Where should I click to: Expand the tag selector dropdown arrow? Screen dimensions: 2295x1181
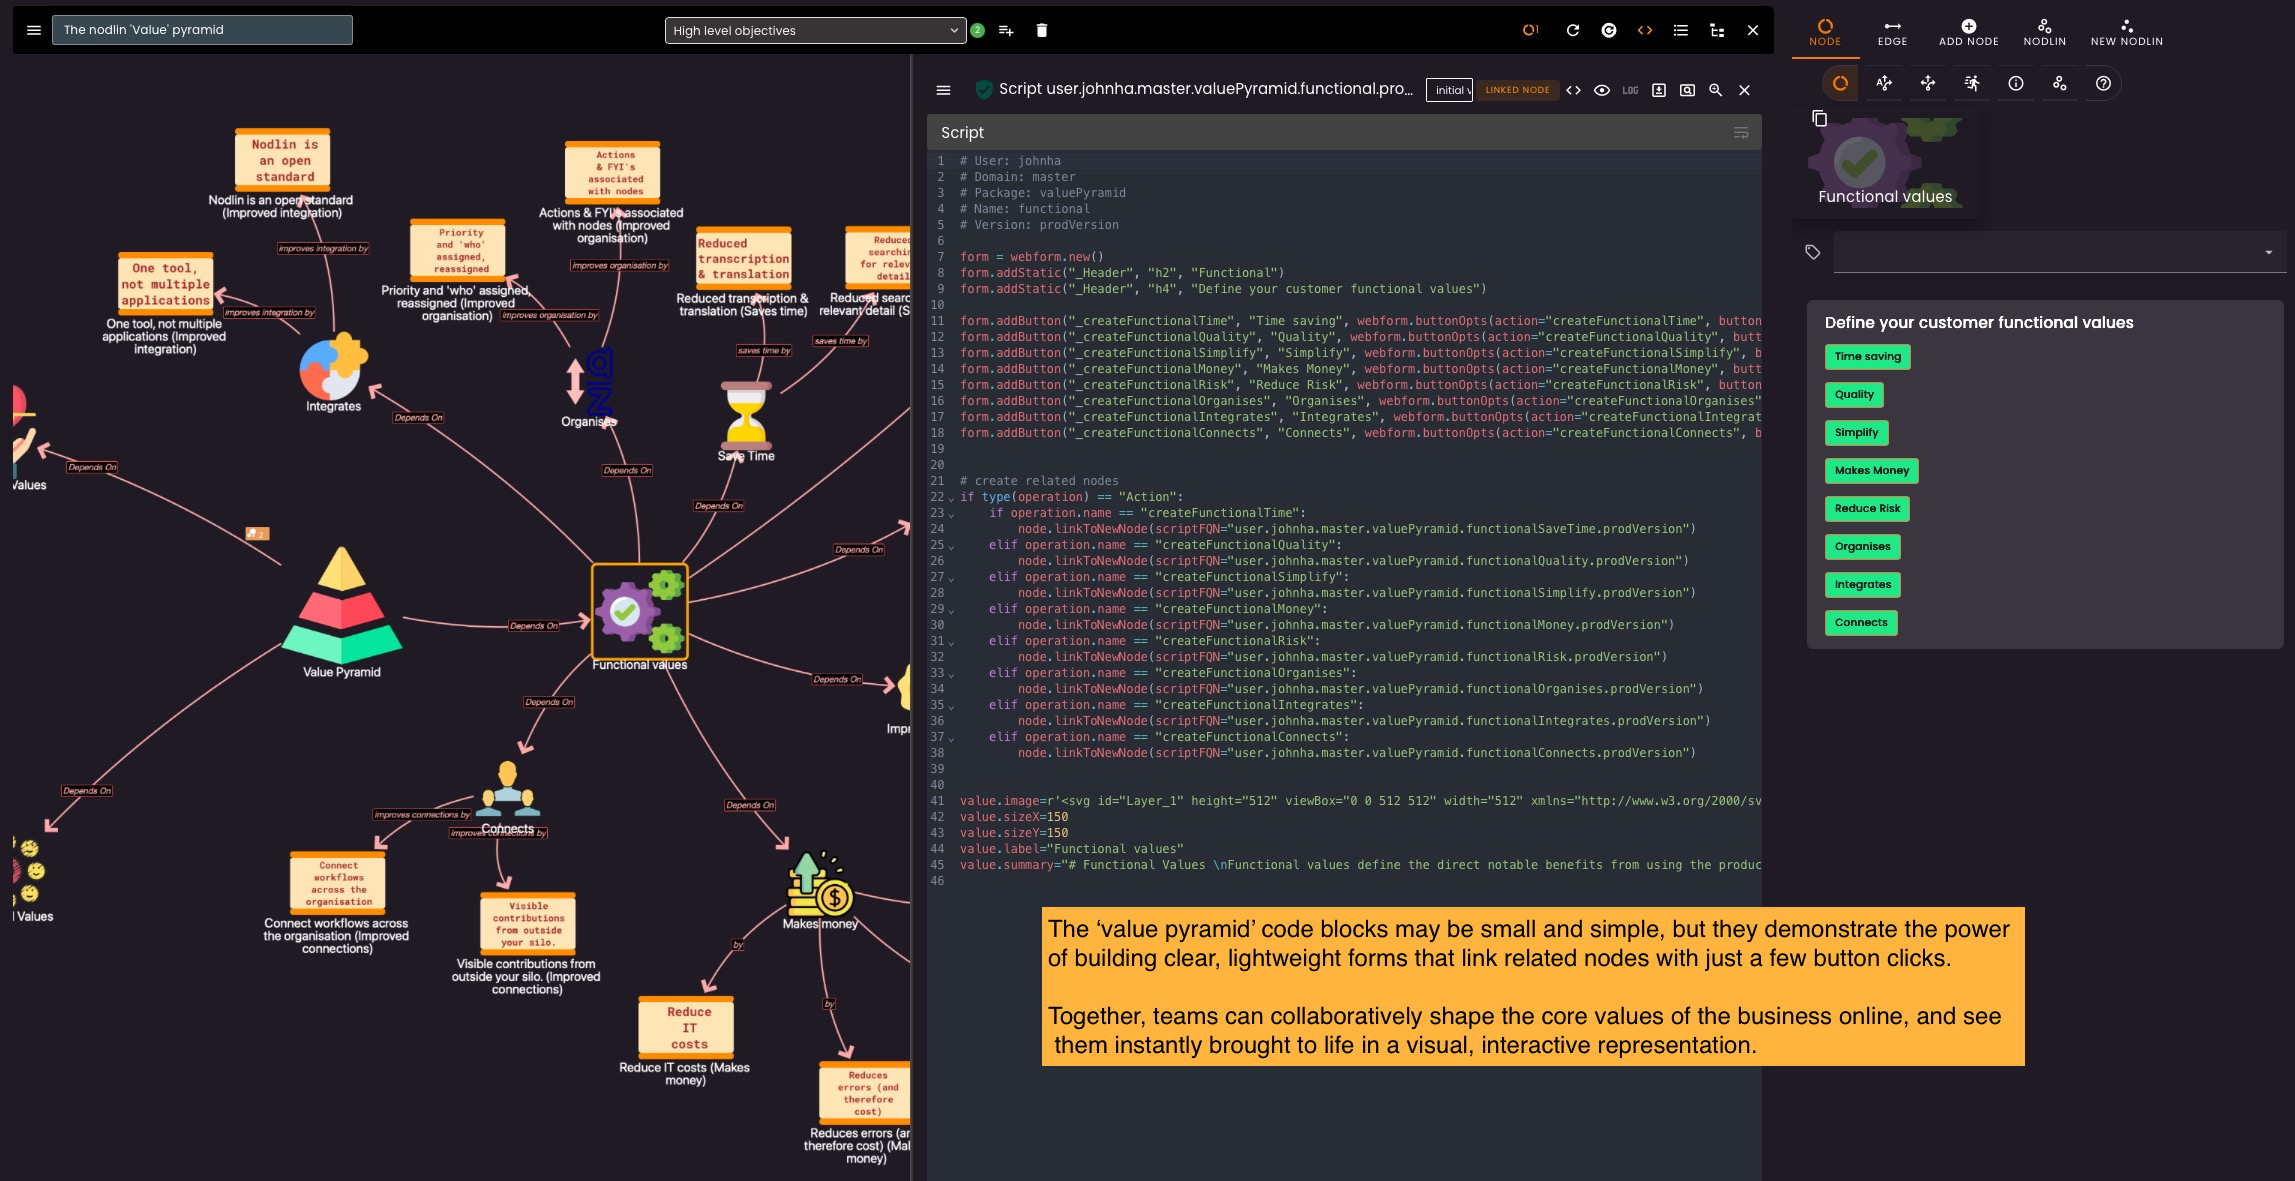[2268, 253]
